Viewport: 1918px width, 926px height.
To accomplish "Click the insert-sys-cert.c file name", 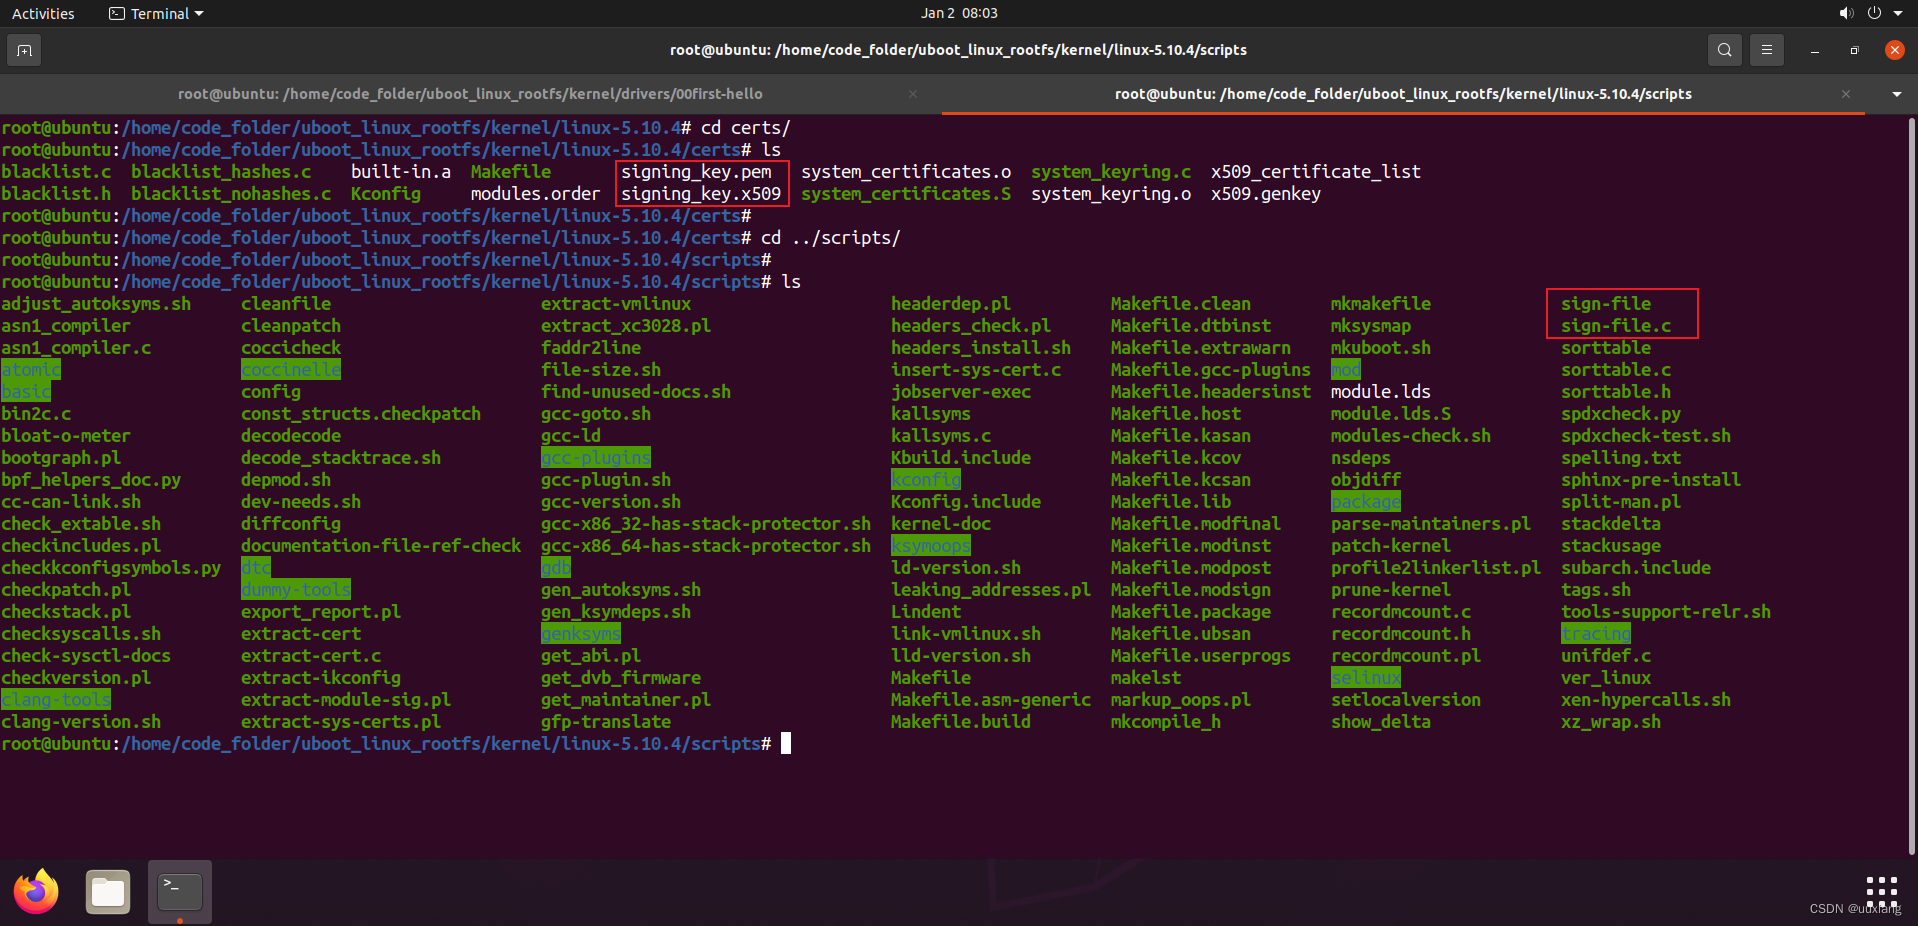I will 976,370.
